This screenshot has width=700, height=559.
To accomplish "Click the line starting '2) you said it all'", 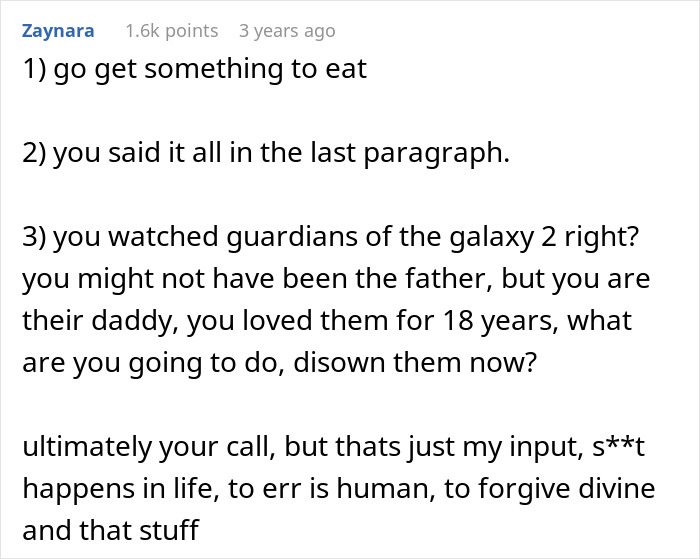I will point(265,154).
